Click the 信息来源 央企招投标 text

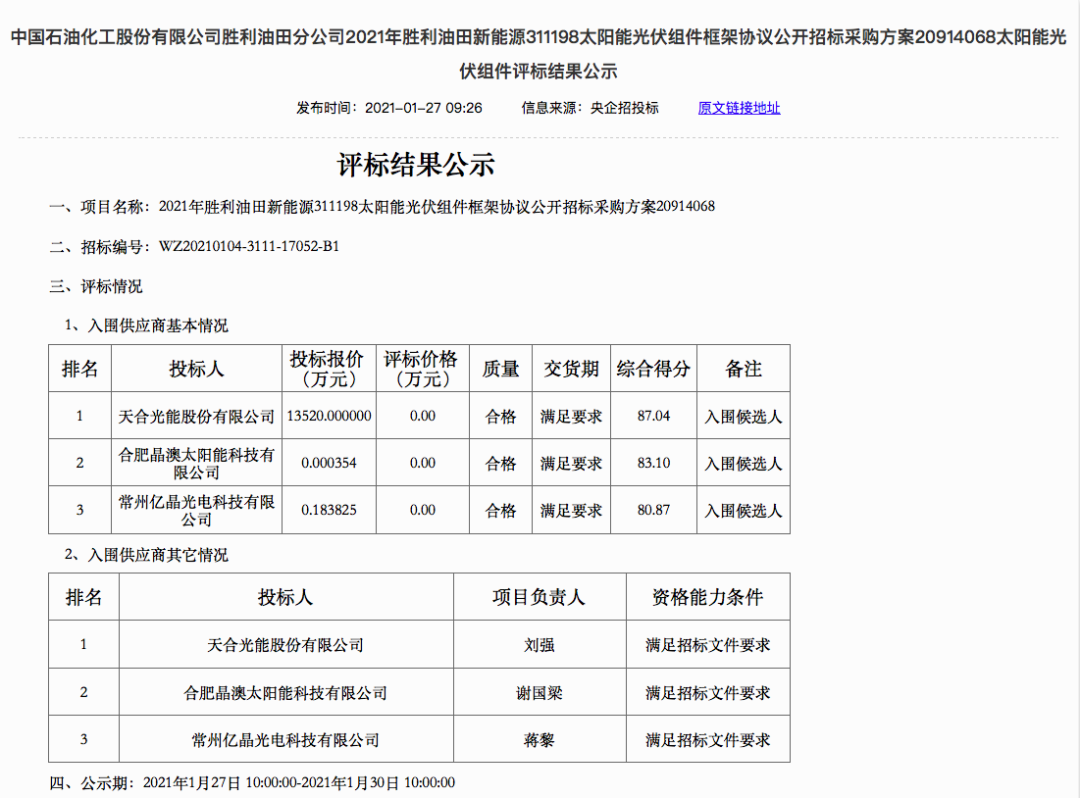pyautogui.click(x=589, y=108)
